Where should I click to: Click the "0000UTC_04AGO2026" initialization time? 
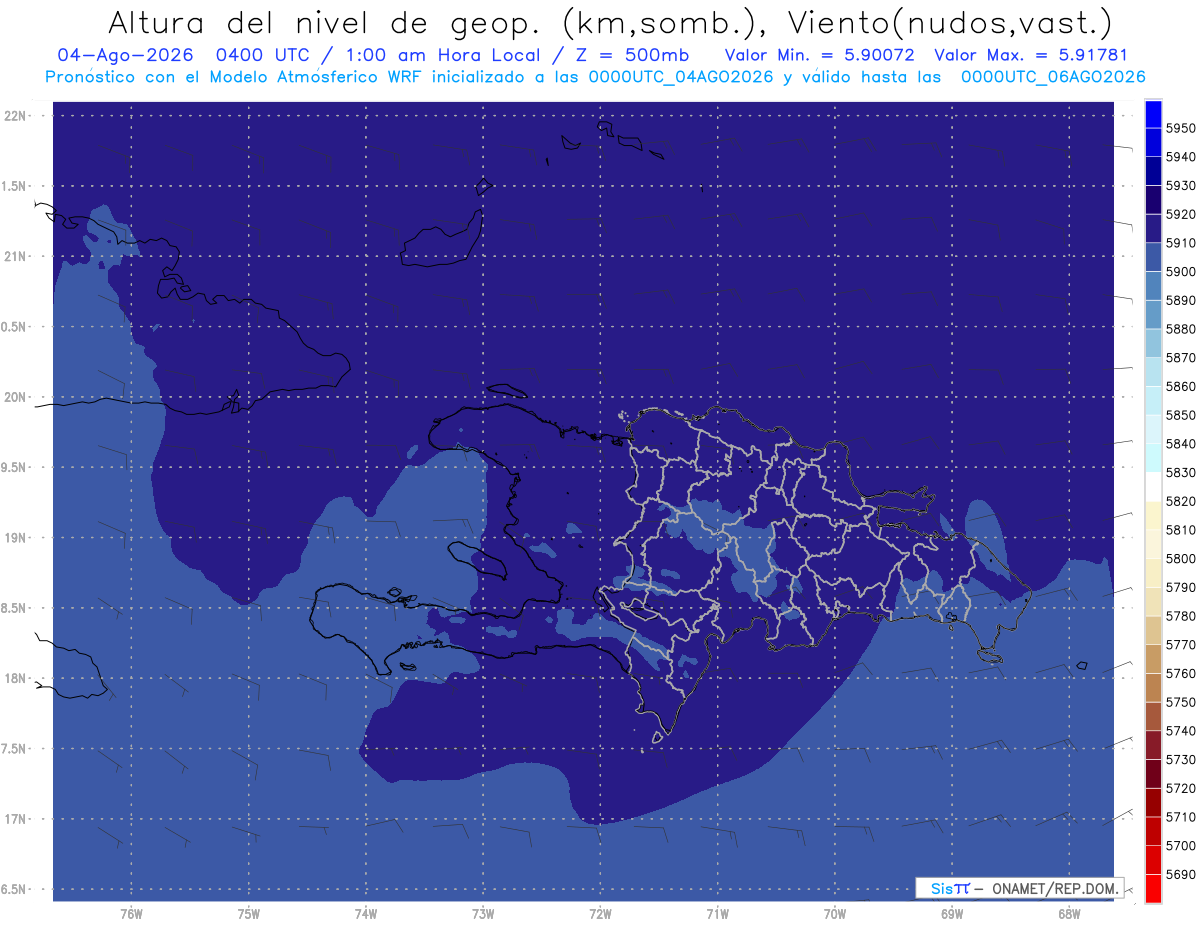pyautogui.click(x=681, y=76)
